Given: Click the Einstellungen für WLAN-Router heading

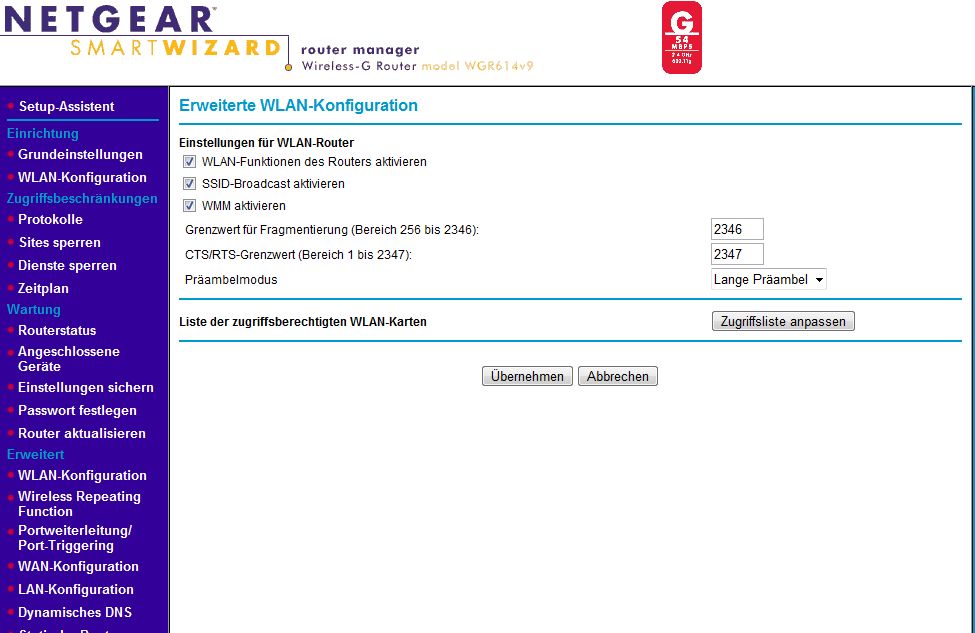Looking at the screenshot, I should [x=266, y=142].
